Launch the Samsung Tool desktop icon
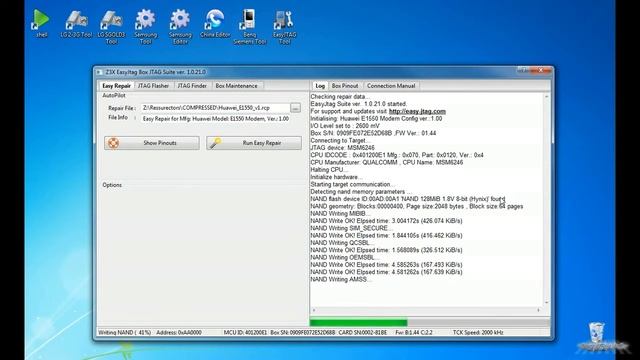 145,27
